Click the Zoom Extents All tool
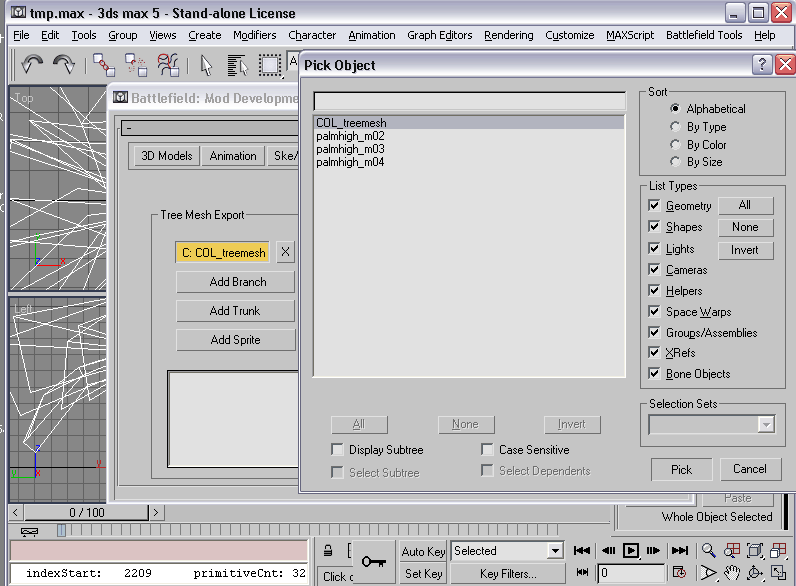The image size is (796, 586). click(x=778, y=550)
